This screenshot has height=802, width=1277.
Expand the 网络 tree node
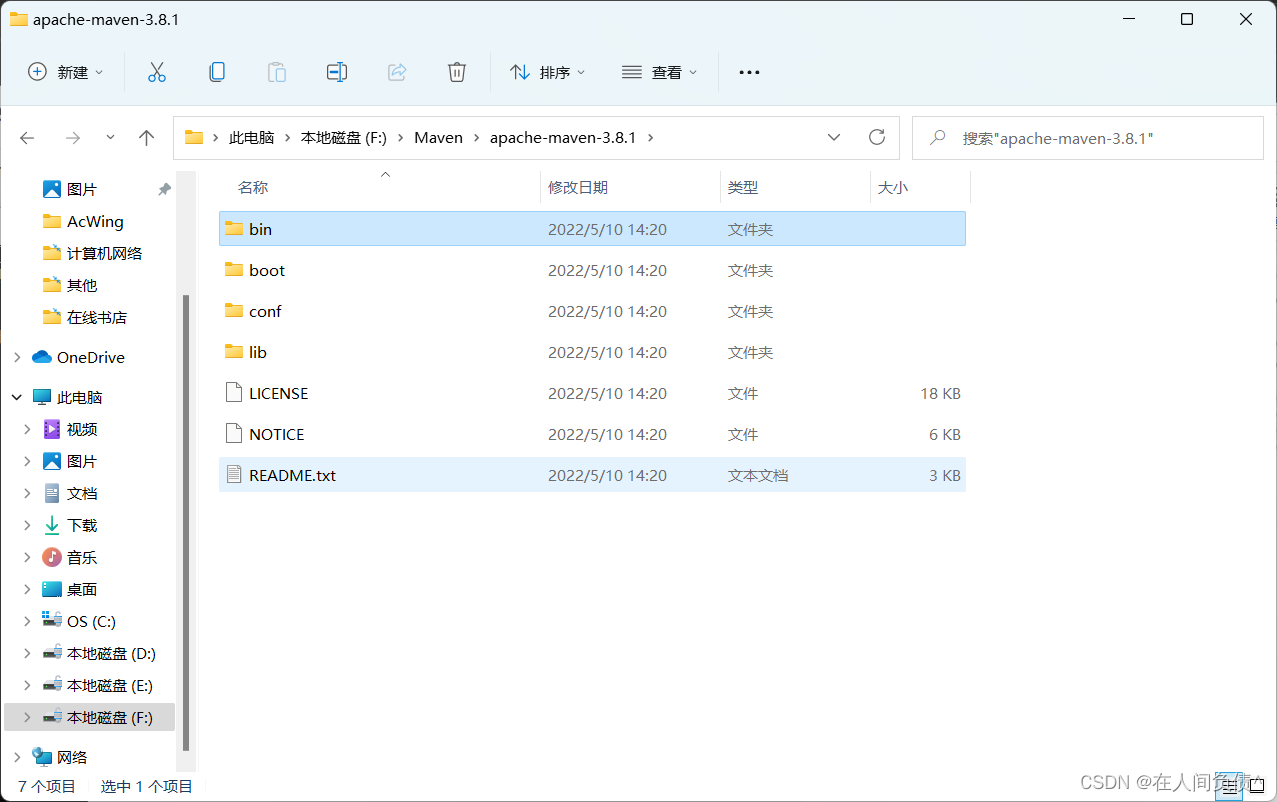(x=17, y=757)
